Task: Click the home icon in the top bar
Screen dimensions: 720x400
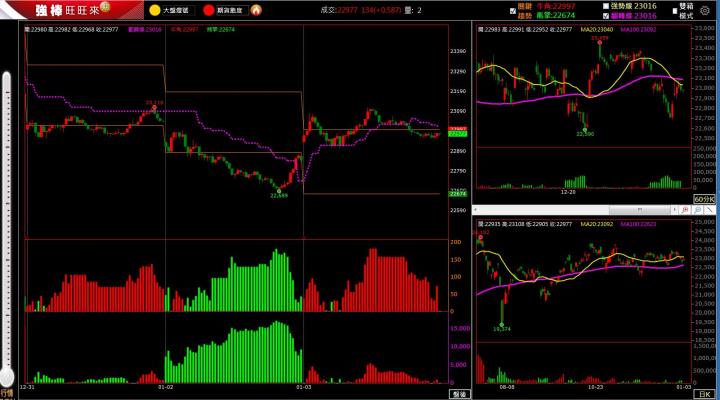Action: point(257,10)
